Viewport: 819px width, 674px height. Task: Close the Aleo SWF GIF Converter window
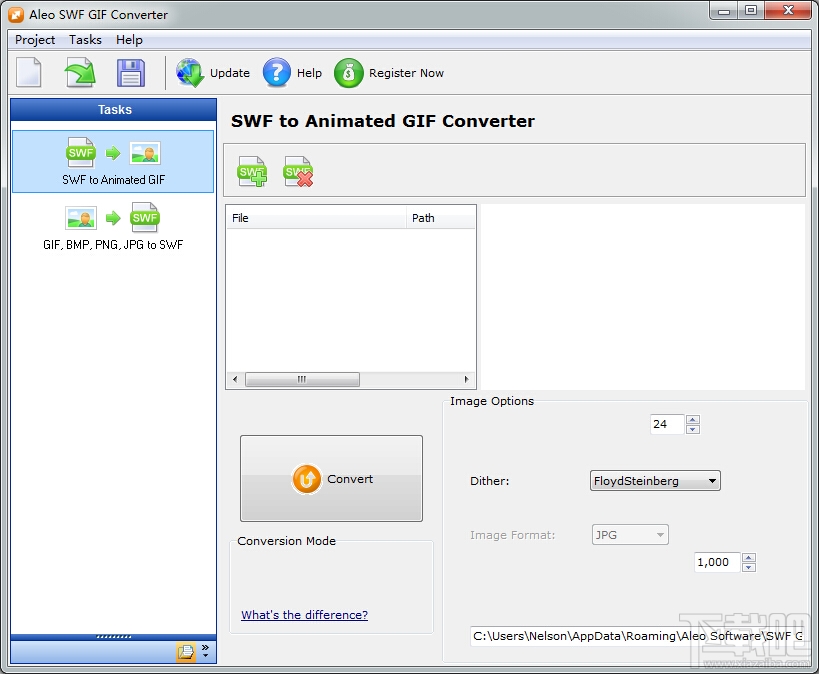788,11
